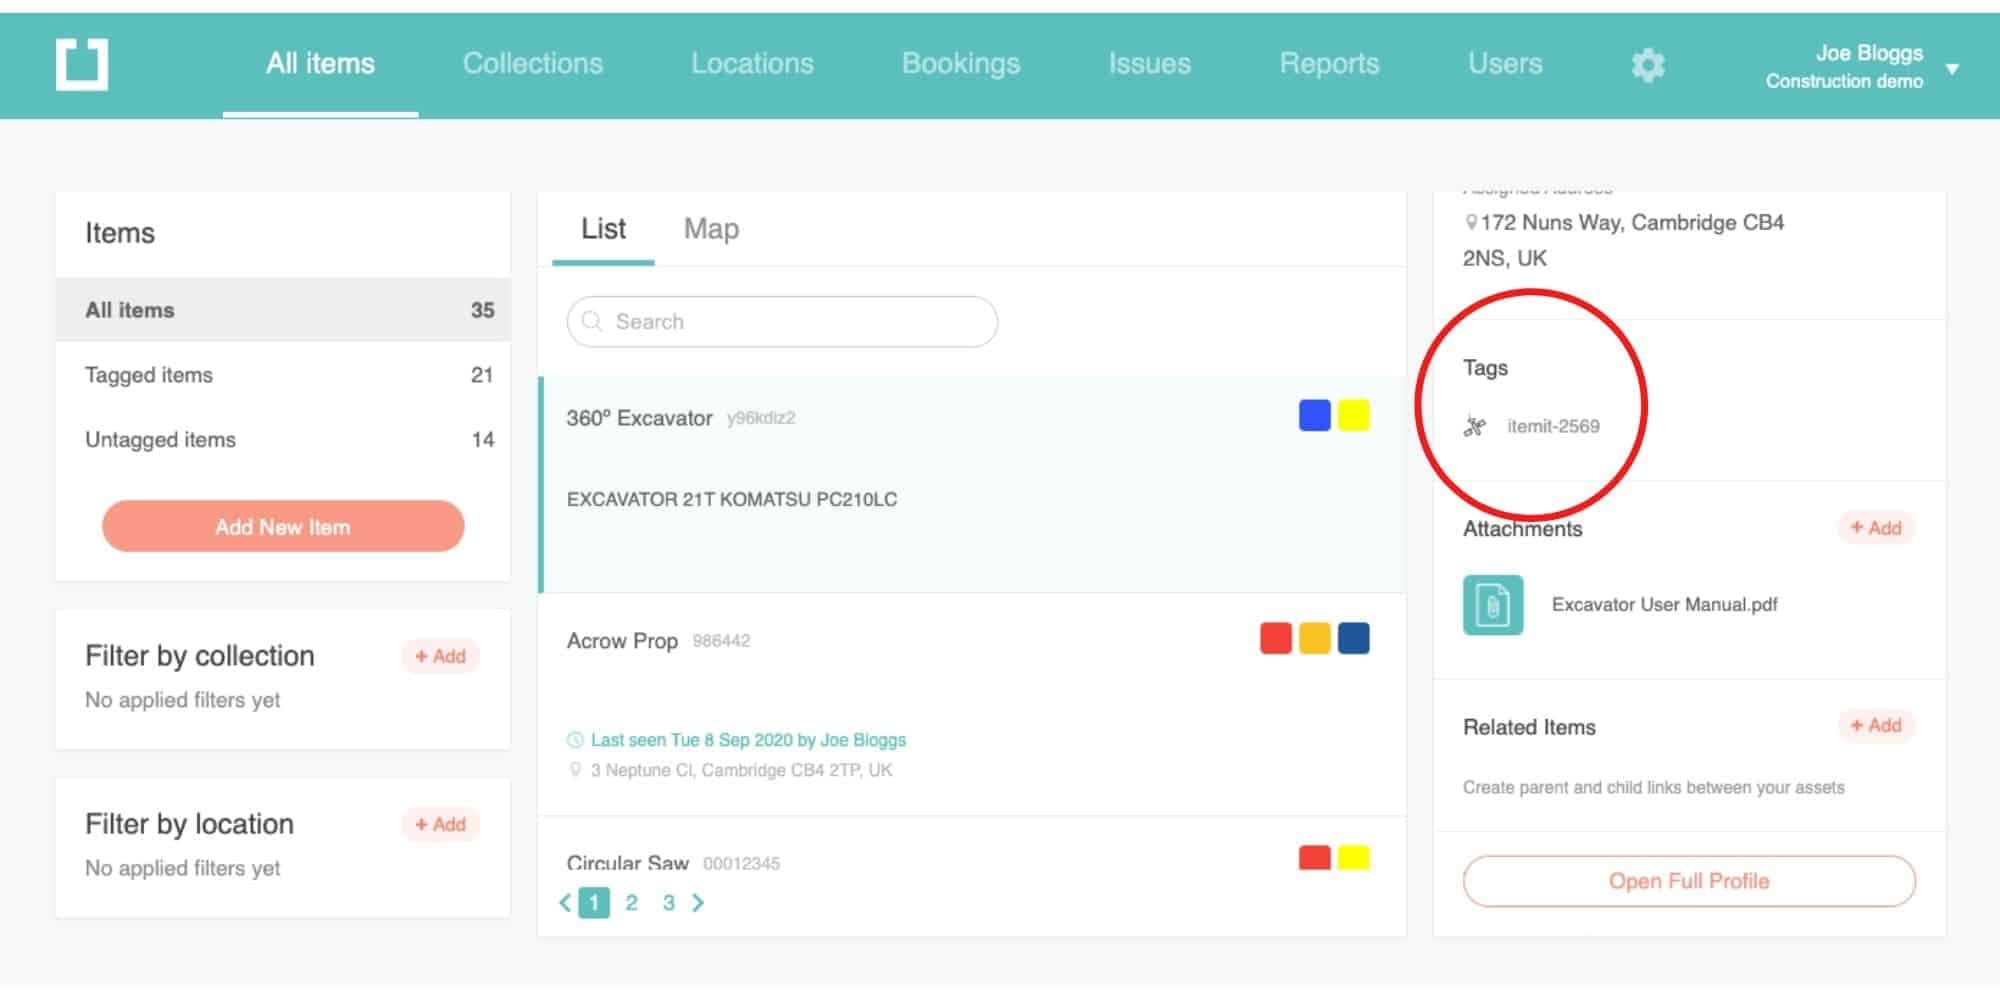Click the search magnifier icon

(x=592, y=322)
